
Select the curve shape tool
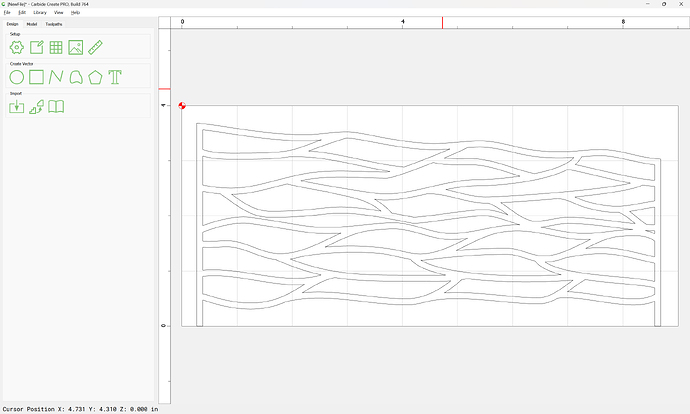tap(76, 77)
